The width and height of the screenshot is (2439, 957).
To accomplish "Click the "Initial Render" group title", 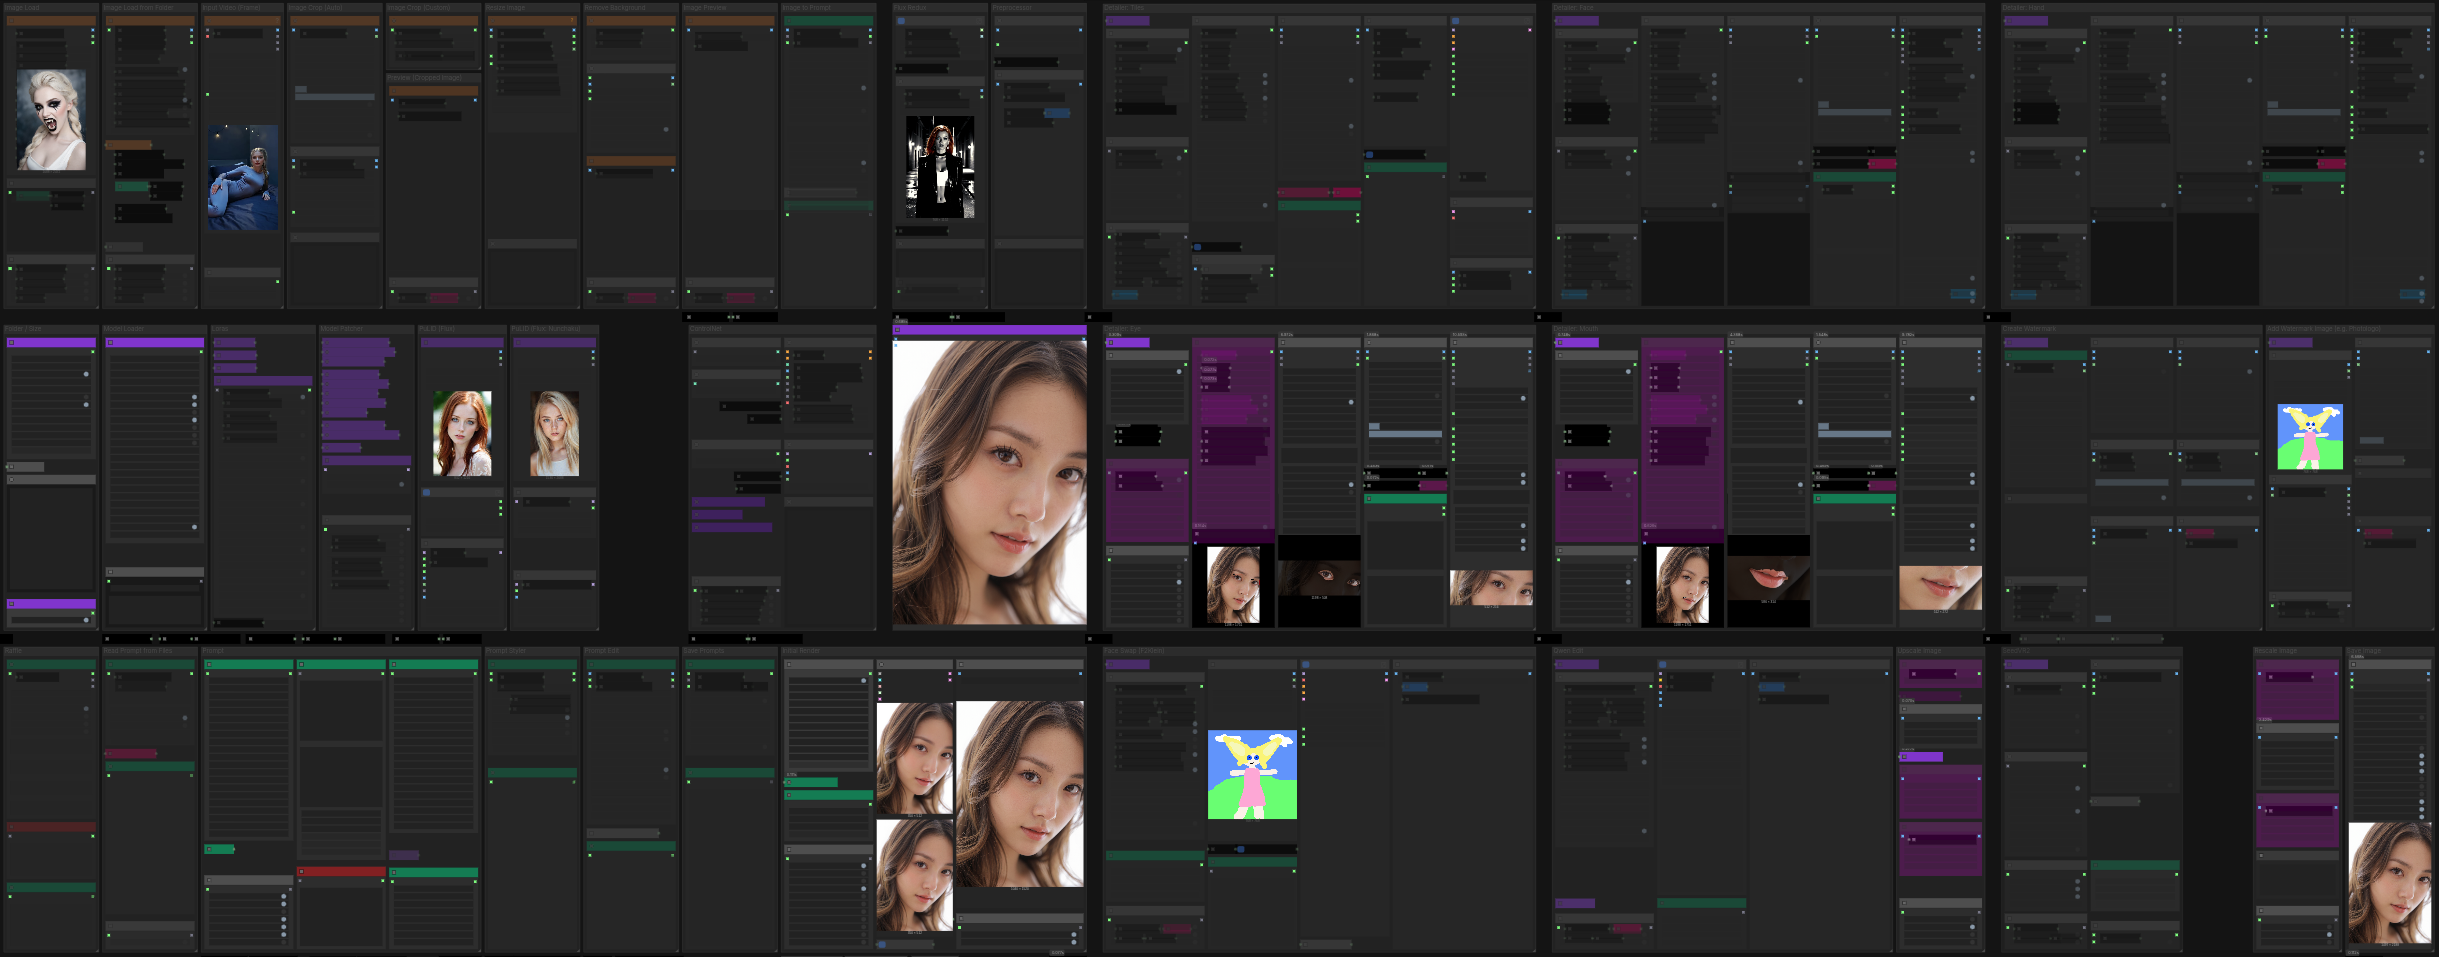I will pyautogui.click(x=801, y=651).
